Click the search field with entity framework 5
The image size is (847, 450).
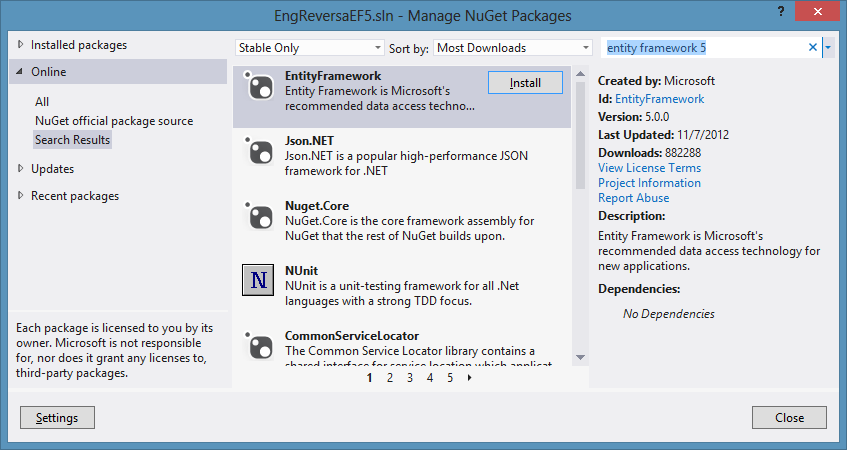click(x=703, y=48)
